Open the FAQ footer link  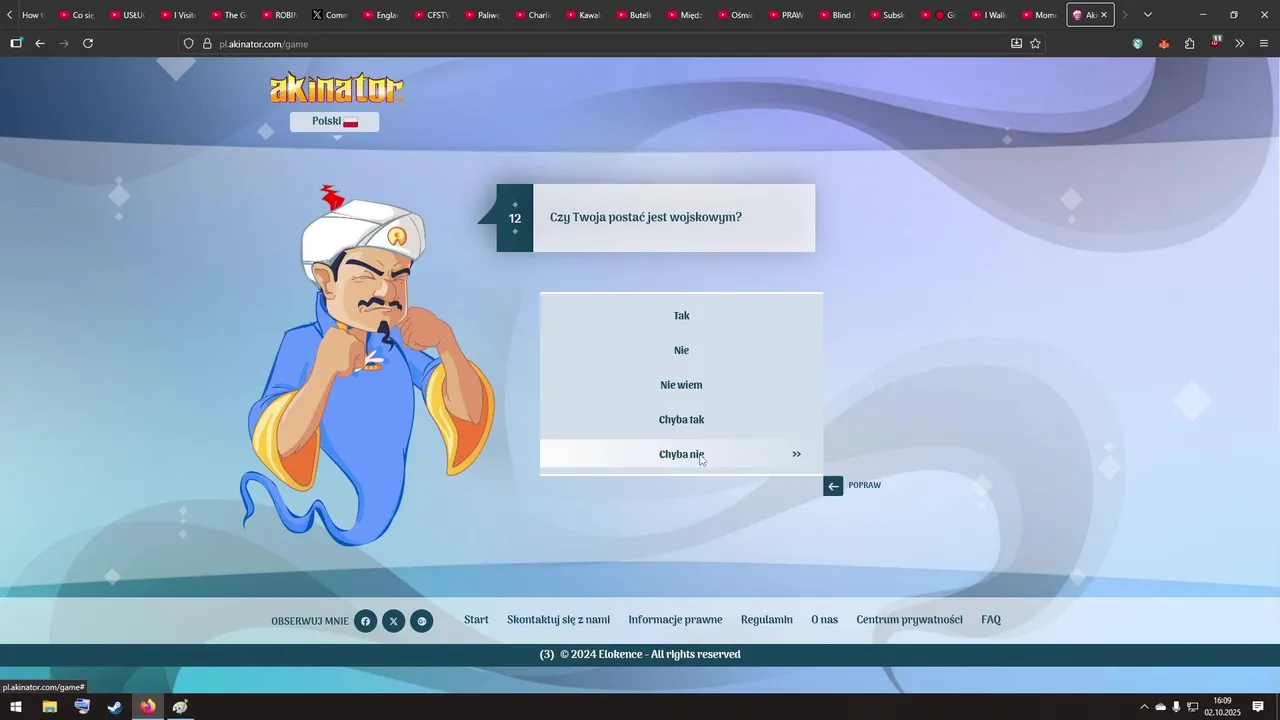[991, 620]
